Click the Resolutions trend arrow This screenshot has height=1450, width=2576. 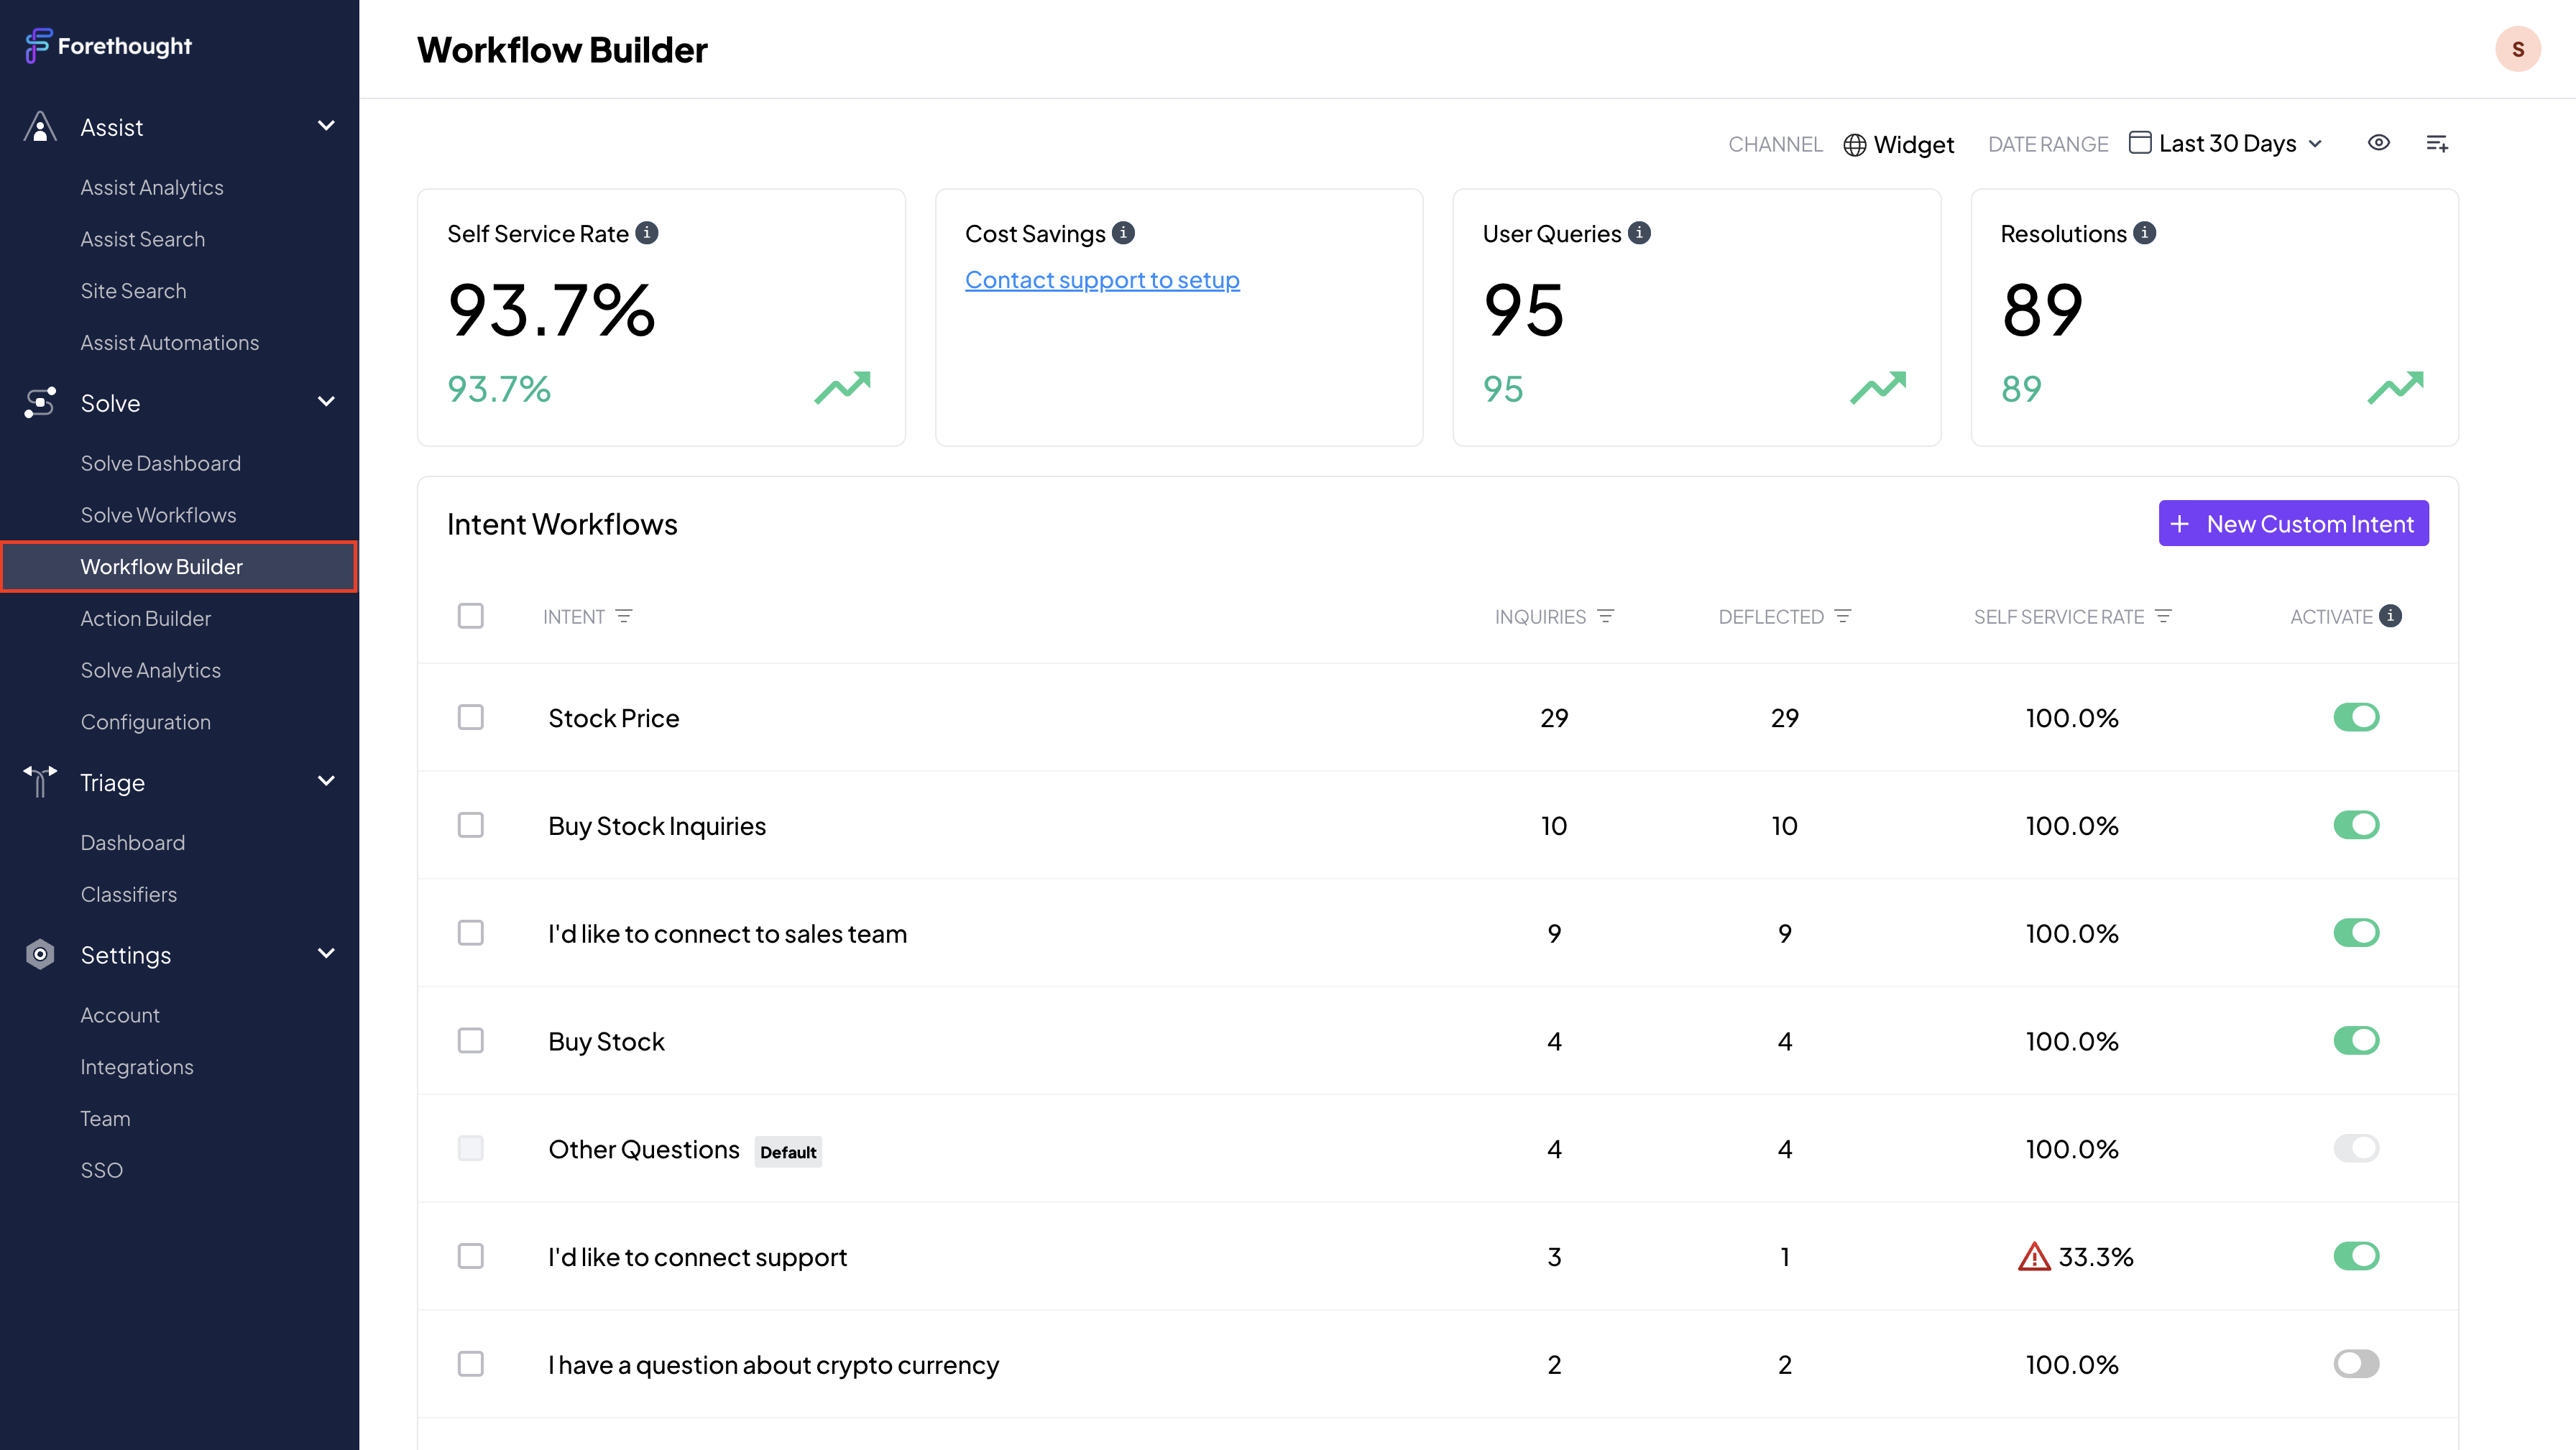[x=2396, y=388]
